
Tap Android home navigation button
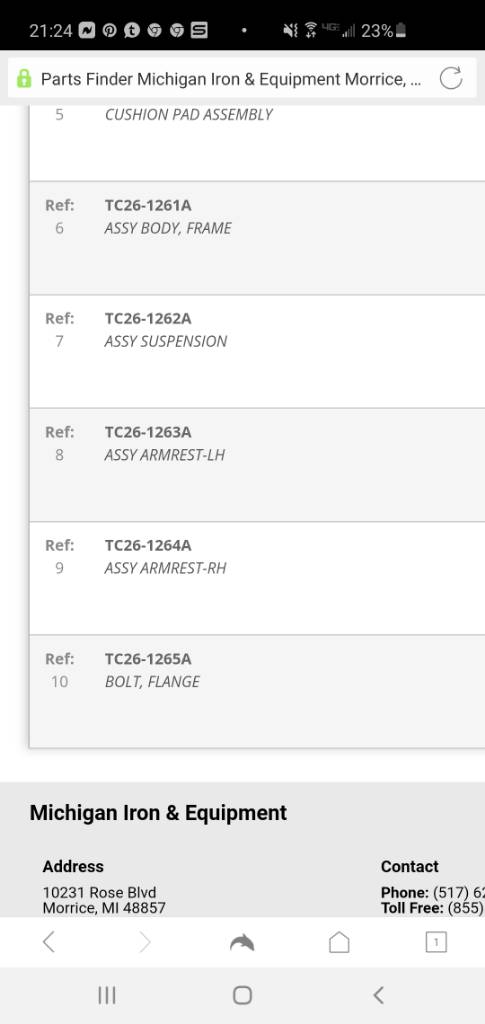tap(242, 995)
